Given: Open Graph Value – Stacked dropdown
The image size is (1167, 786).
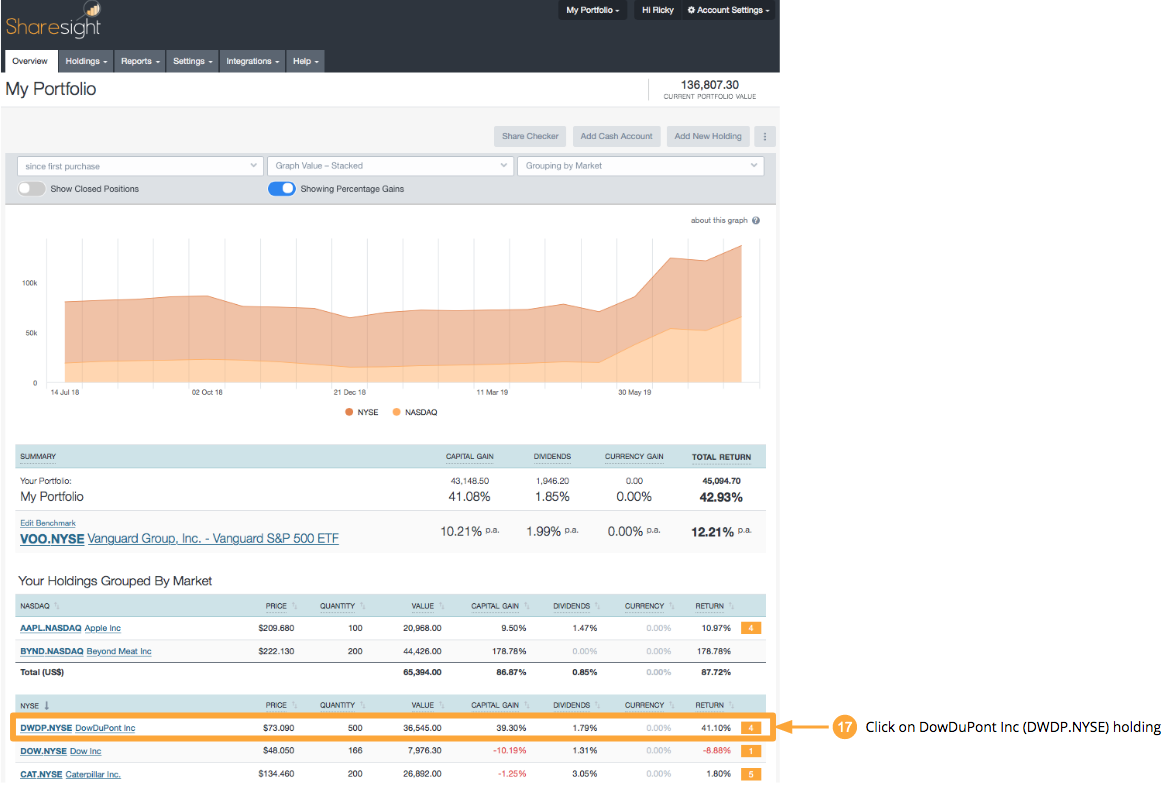Looking at the screenshot, I should pos(391,166).
